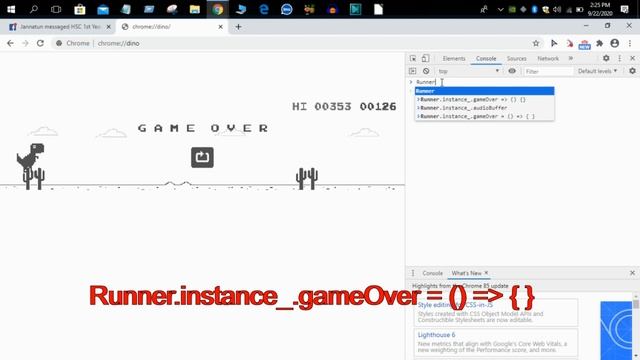Close the DevTools panel
Image resolution: width=640 pixels, height=360 pixels.
click(632, 58)
